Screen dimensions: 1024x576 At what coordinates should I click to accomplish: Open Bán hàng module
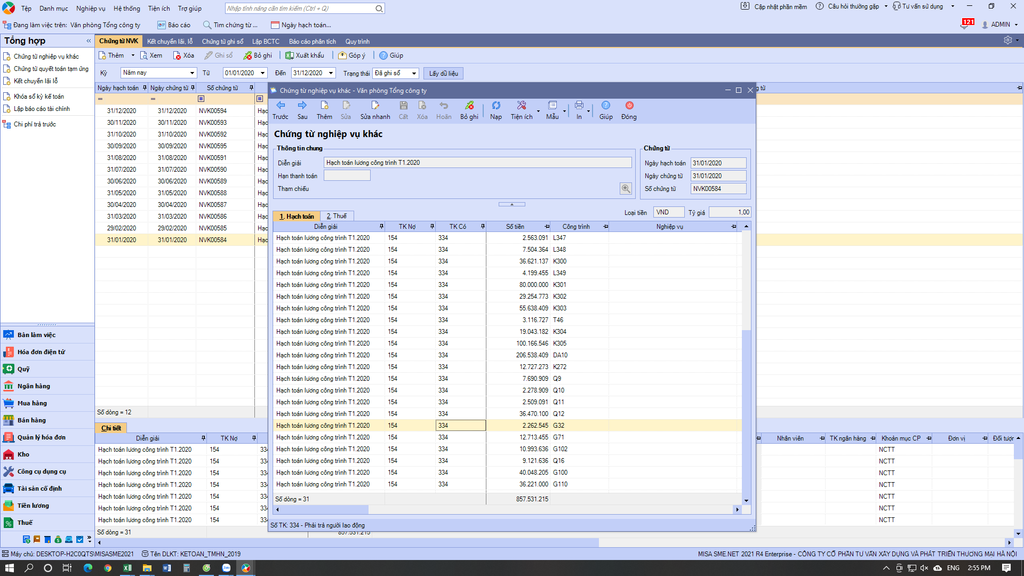pos(47,420)
